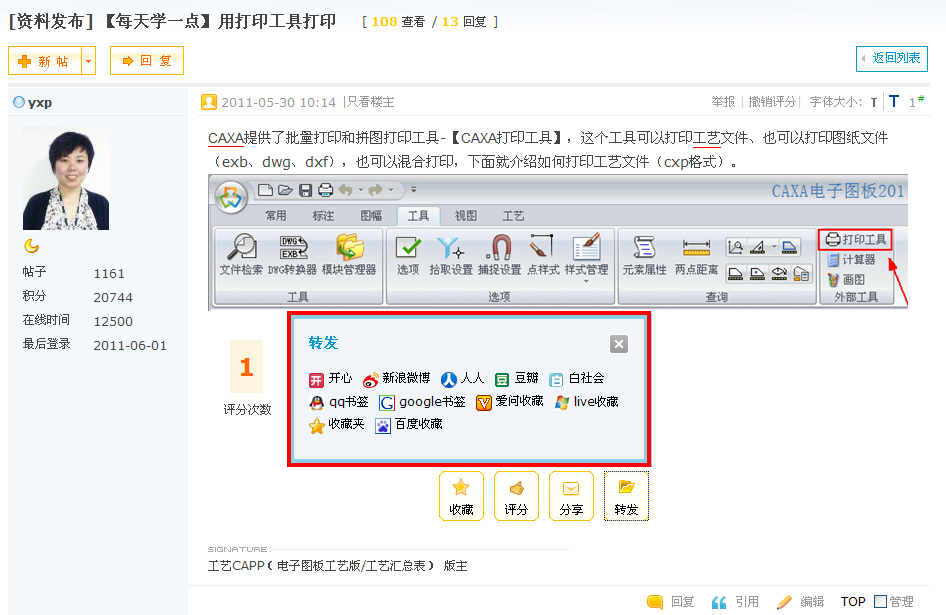Click the 打印工具 print tool
This screenshot has height=615, width=946.
click(856, 240)
